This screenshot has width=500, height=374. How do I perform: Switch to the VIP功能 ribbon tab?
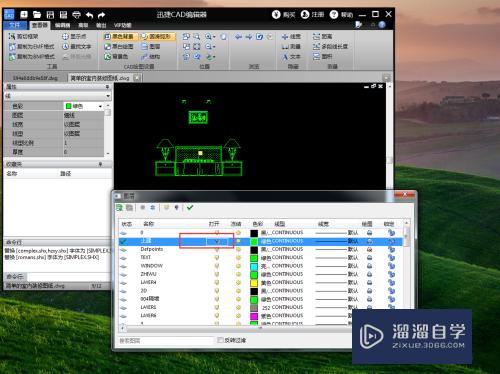(122, 25)
